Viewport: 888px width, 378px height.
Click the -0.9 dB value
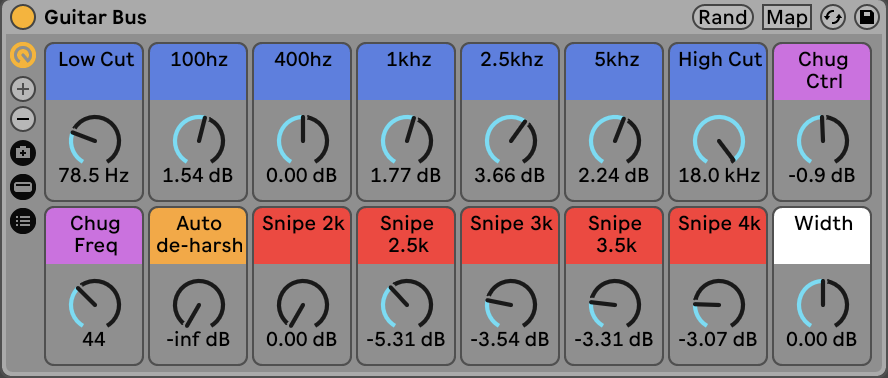pyautogui.click(x=822, y=176)
